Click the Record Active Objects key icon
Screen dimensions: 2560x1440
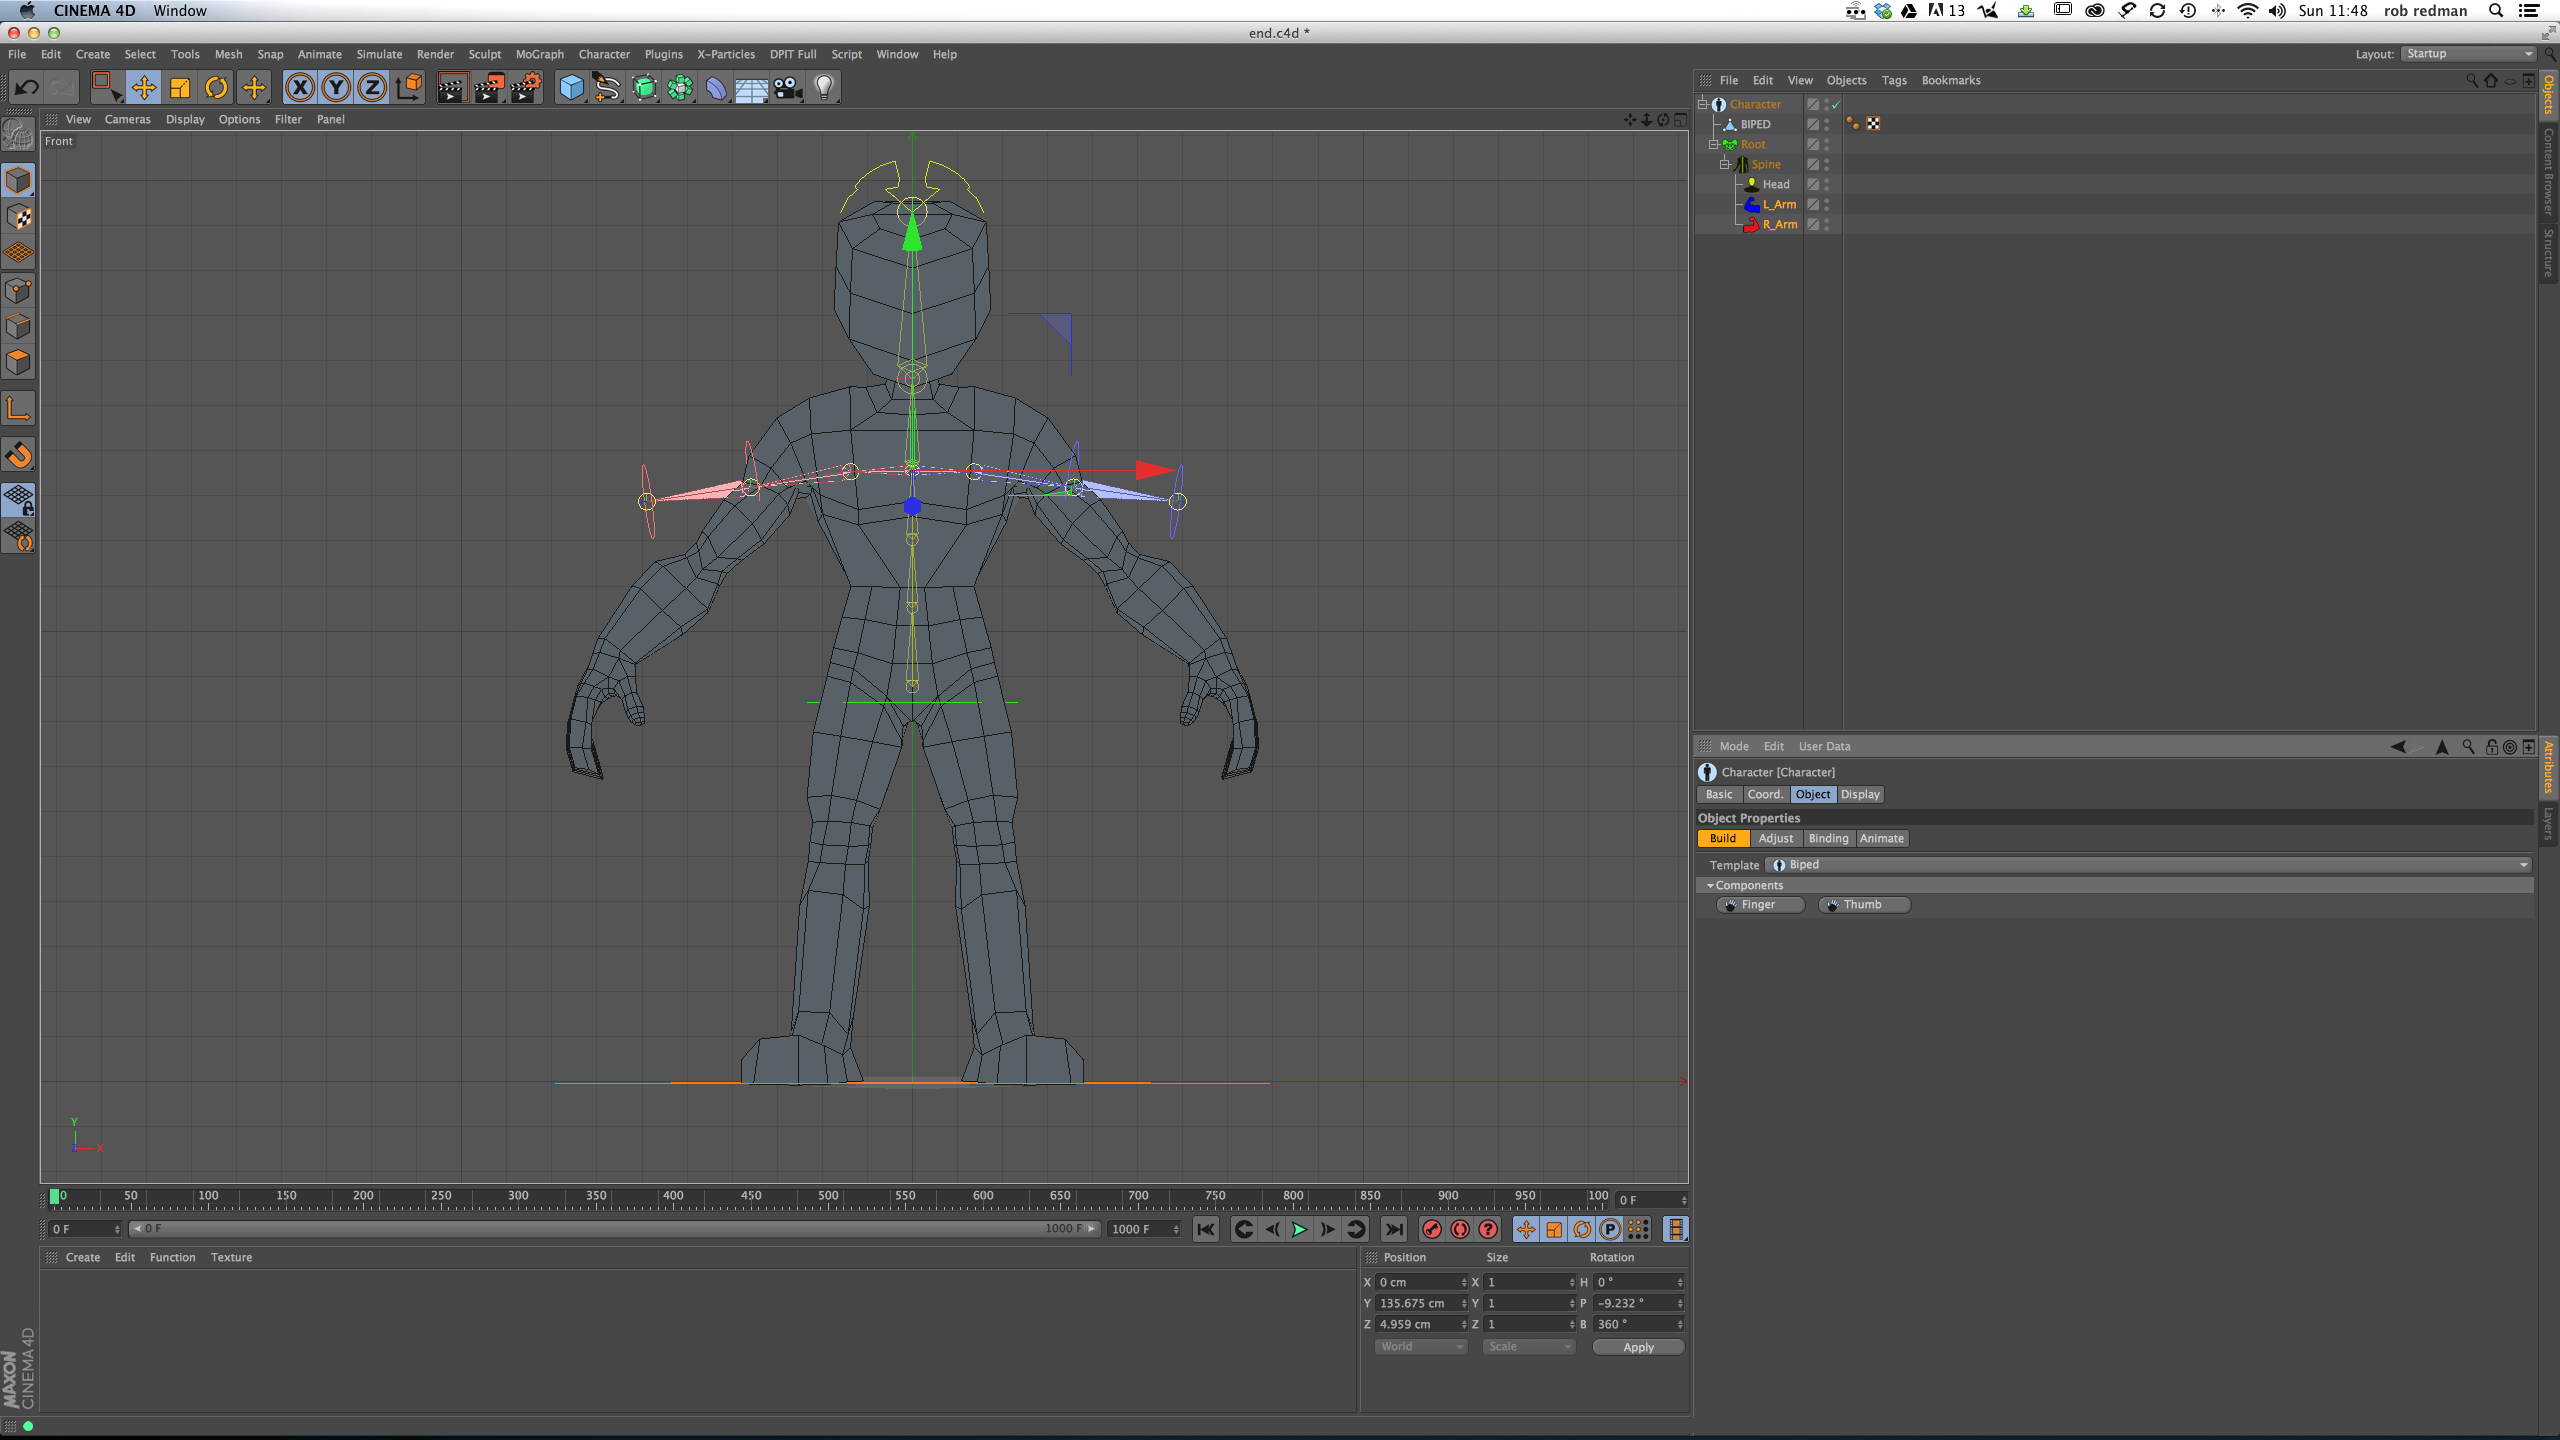(1432, 1230)
